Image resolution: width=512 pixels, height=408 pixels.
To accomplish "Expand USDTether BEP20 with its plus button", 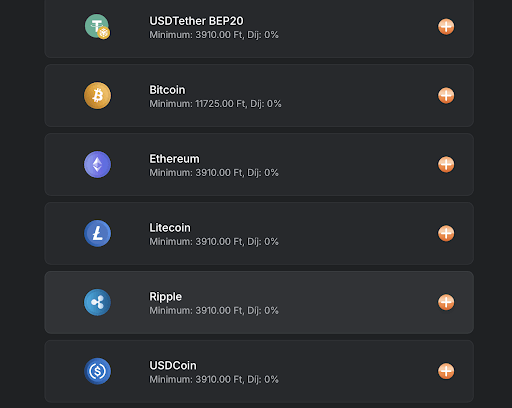I will 446,27.
